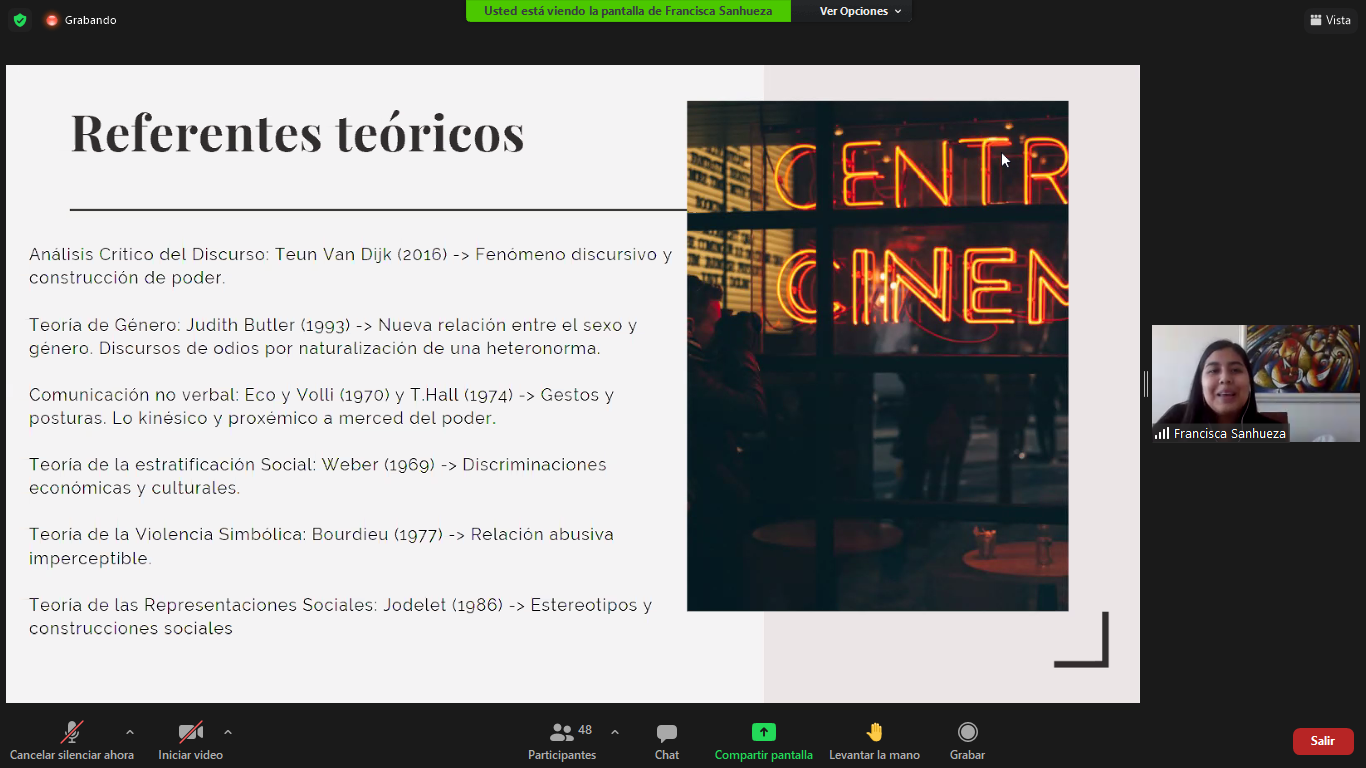Screen dimensions: 1366x768
Task: Open the Chat panel
Action: pyautogui.click(x=667, y=741)
